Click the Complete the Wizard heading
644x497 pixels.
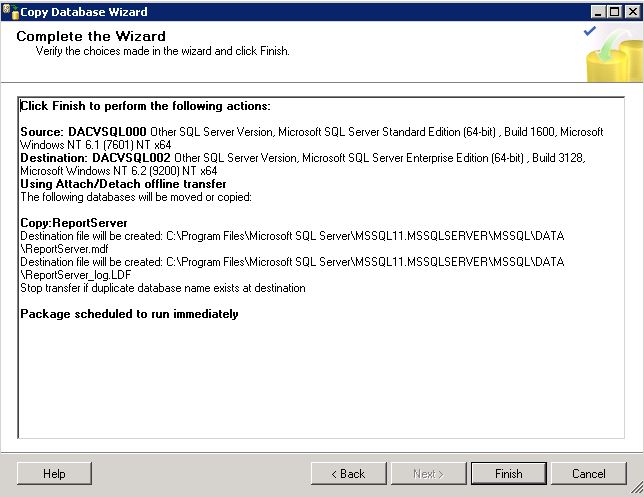point(91,36)
